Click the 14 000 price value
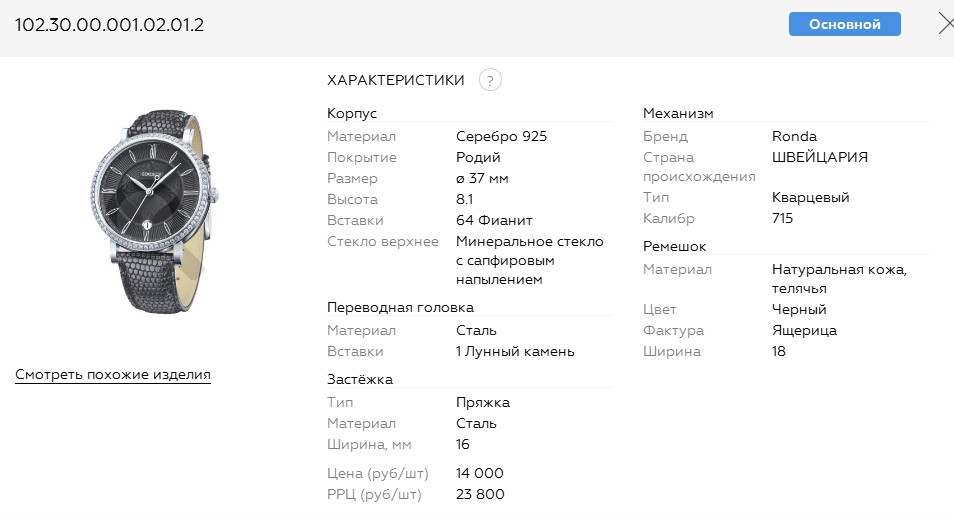Screen dimensions: 954x518 click(x=480, y=473)
